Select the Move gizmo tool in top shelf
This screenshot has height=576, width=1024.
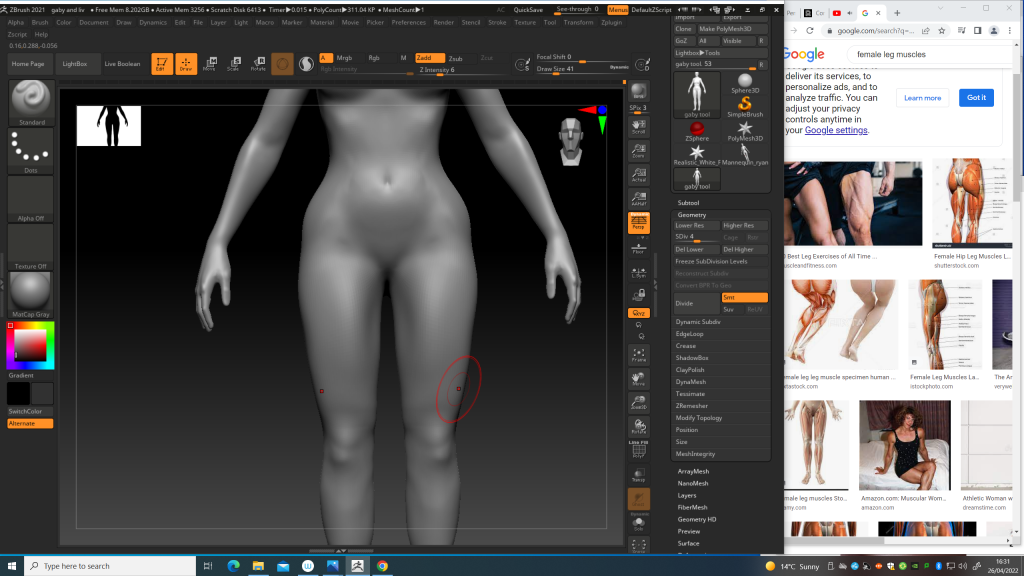(210, 64)
